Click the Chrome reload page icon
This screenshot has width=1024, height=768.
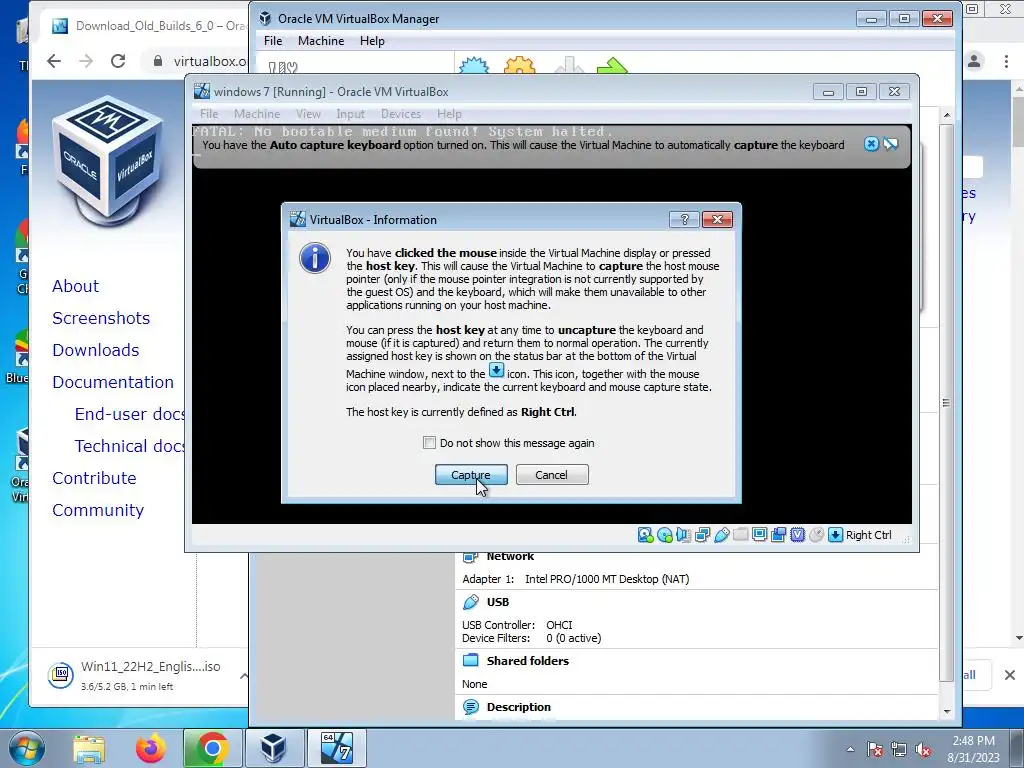point(118,61)
